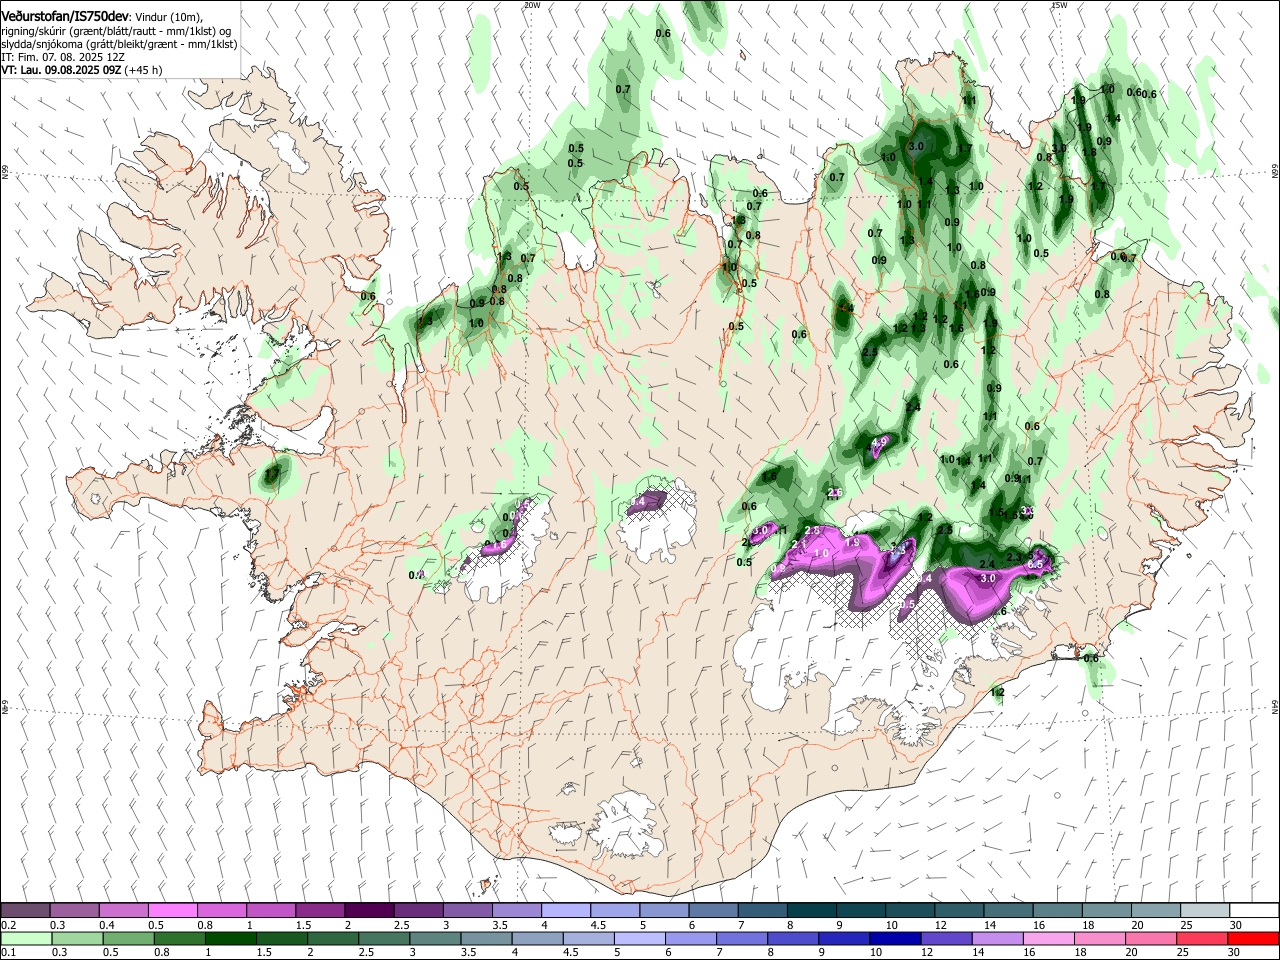Pick the dark navy swatch after 10 in rain scale

tap(894, 938)
